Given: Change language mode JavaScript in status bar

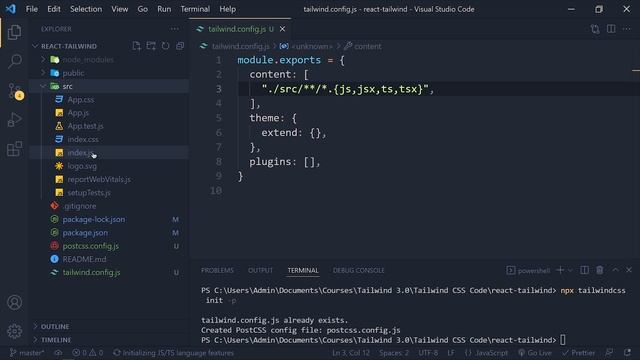Looking at the screenshot, I should tap(486, 353).
